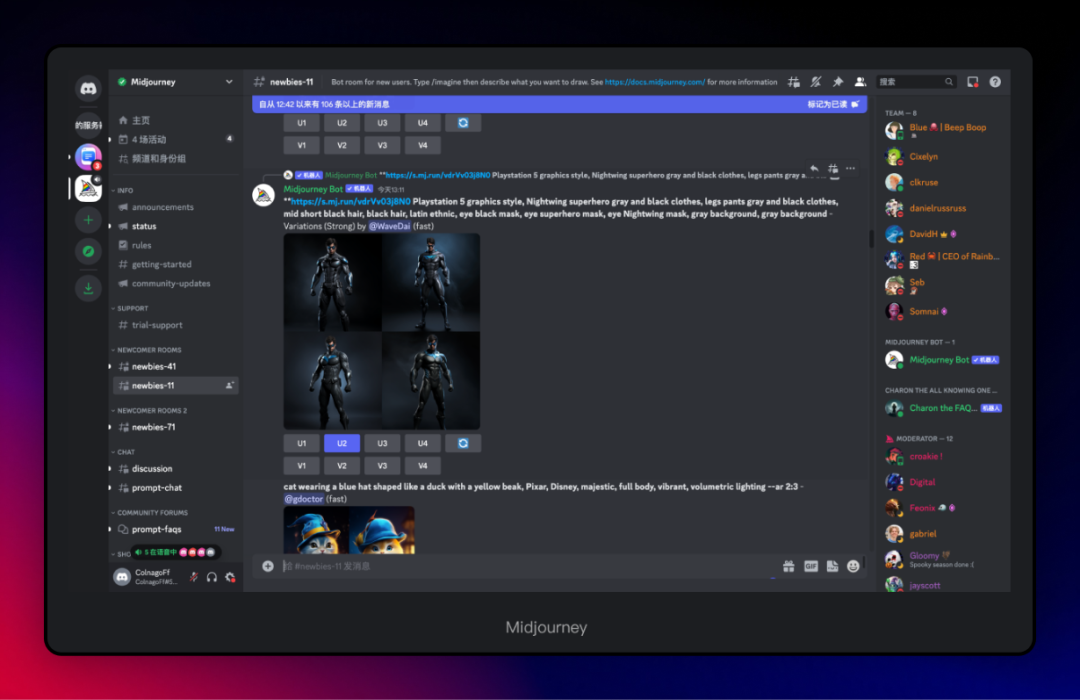Screen dimensions: 1080x700
Task: Click the newbies-11 message input field
Action: (527, 566)
